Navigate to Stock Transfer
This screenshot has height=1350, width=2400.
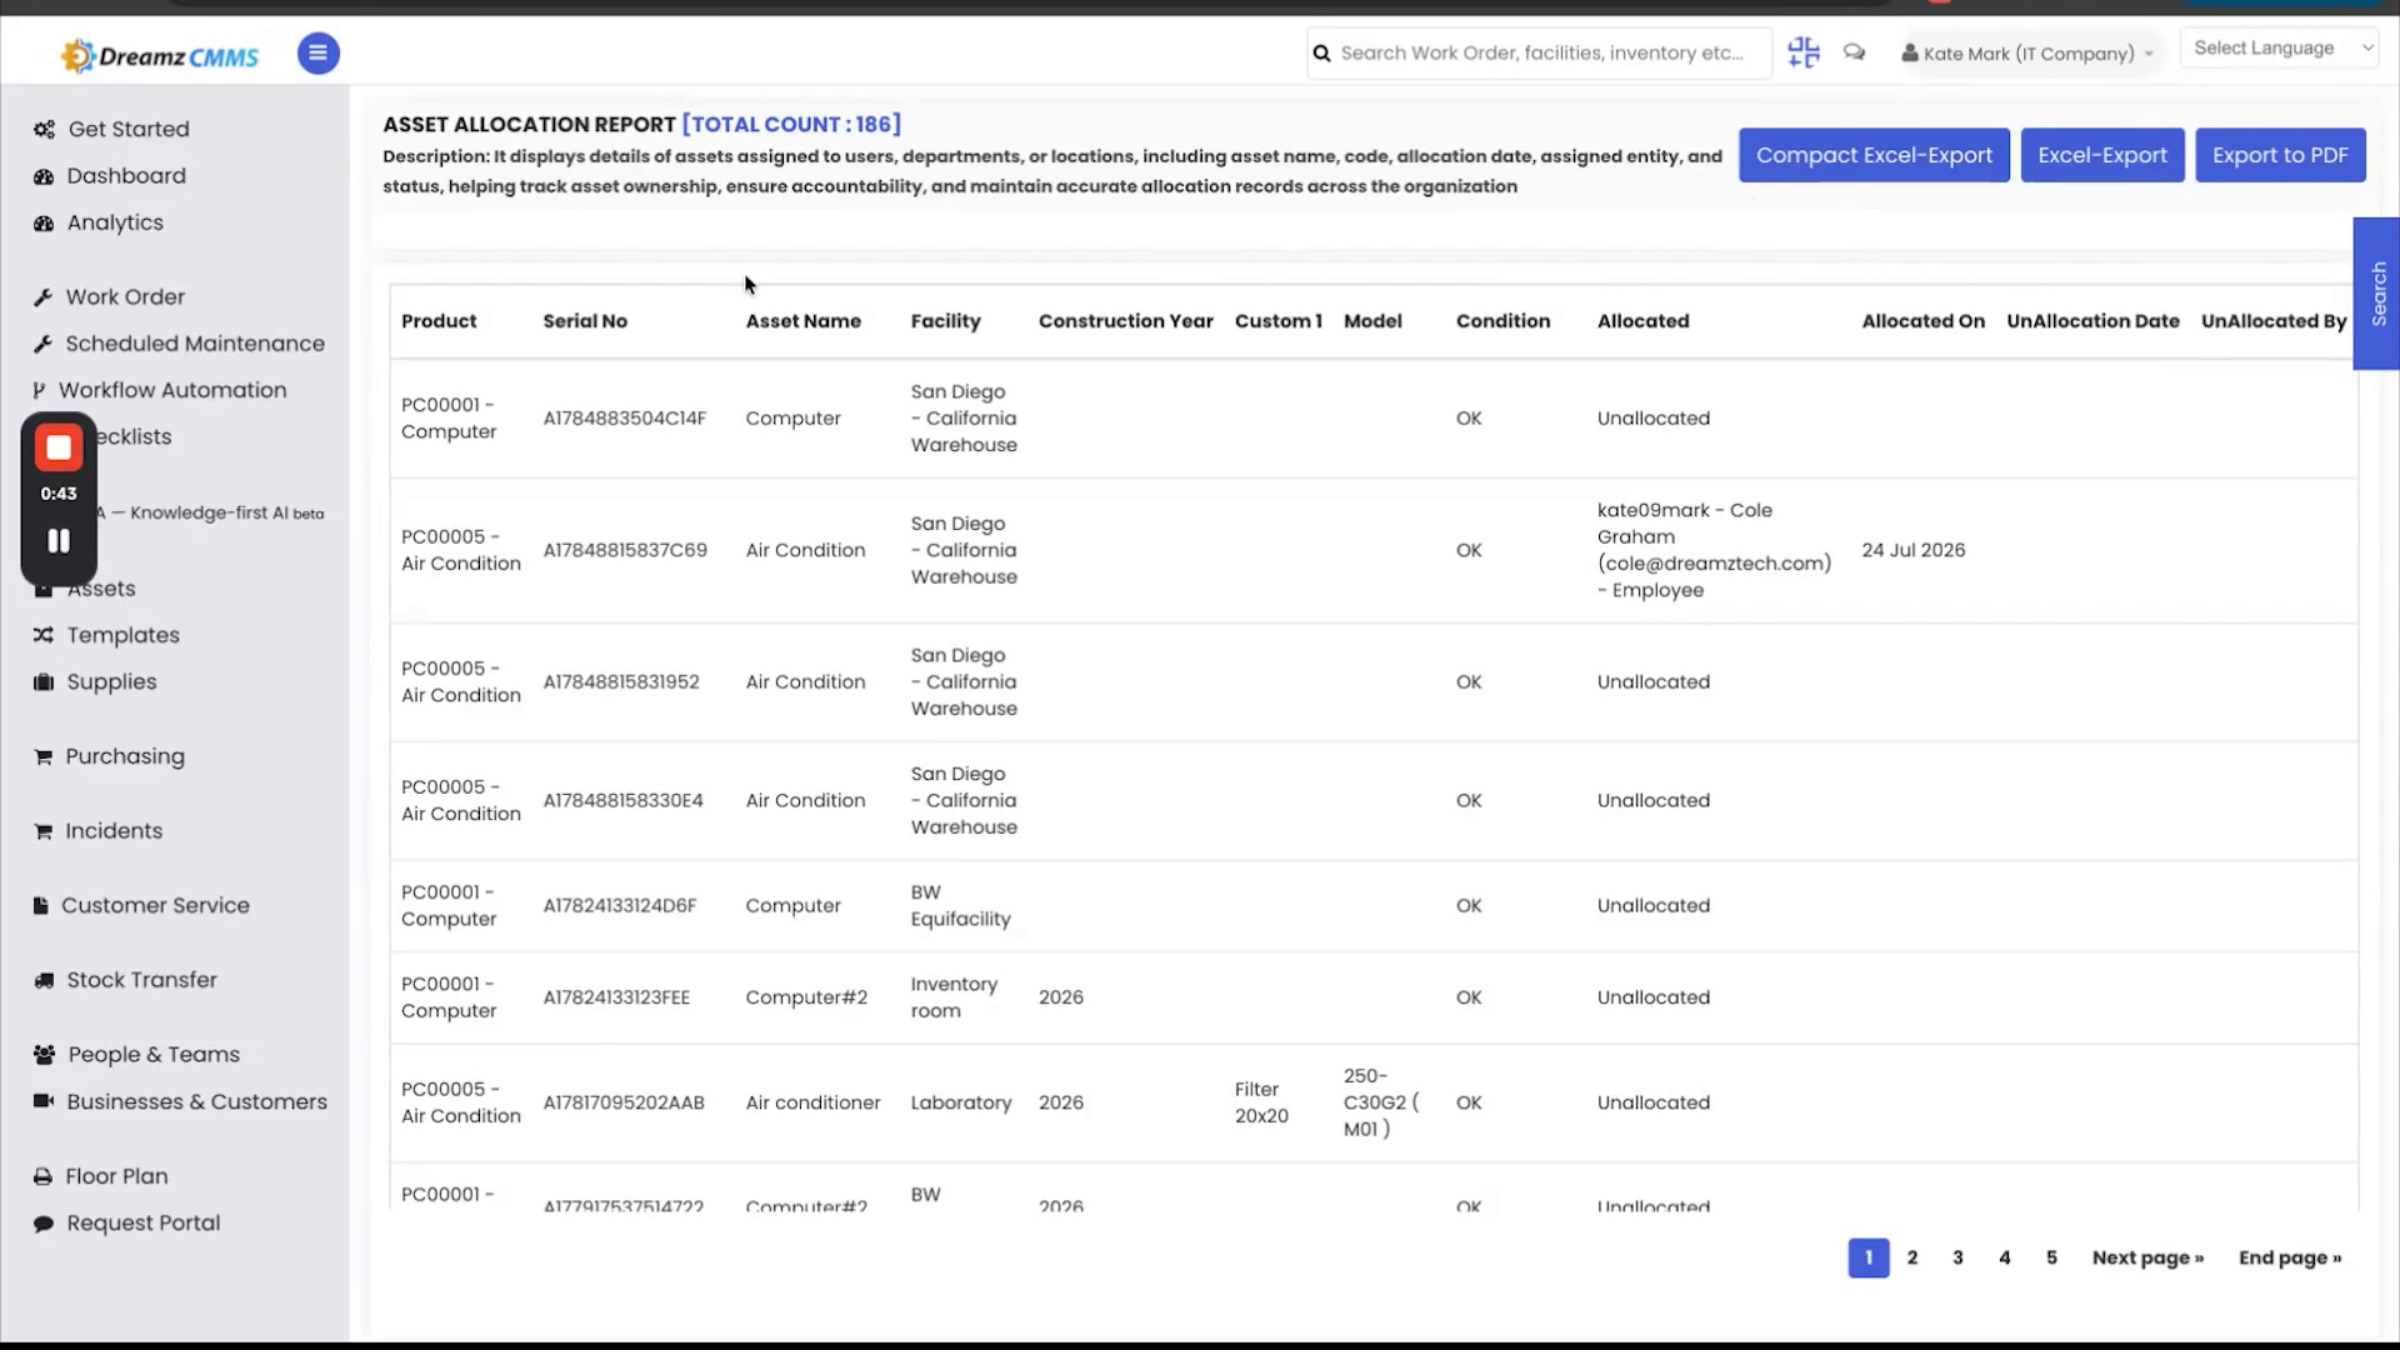pos(142,980)
